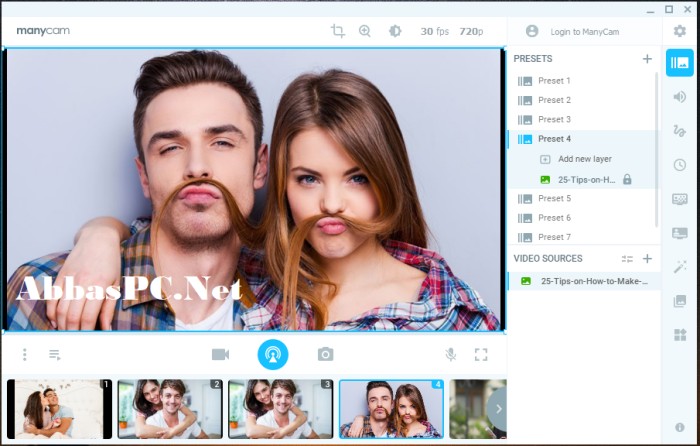This screenshot has width=700, height=446.
Task: Change the 720p resolution setting
Action: (471, 31)
